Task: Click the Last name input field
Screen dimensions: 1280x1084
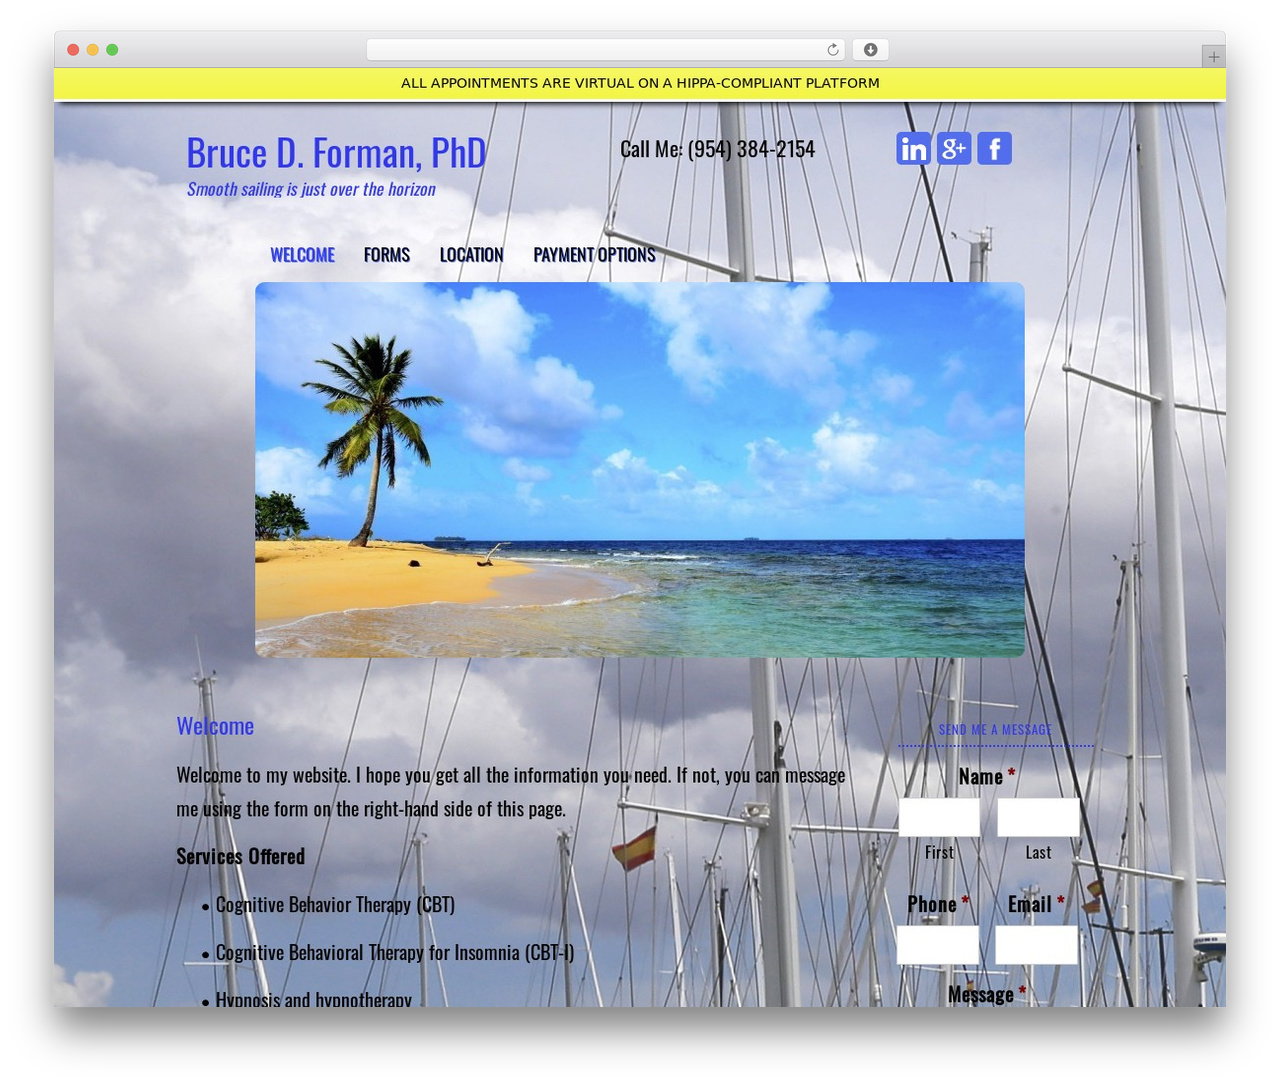Action: click(1038, 817)
